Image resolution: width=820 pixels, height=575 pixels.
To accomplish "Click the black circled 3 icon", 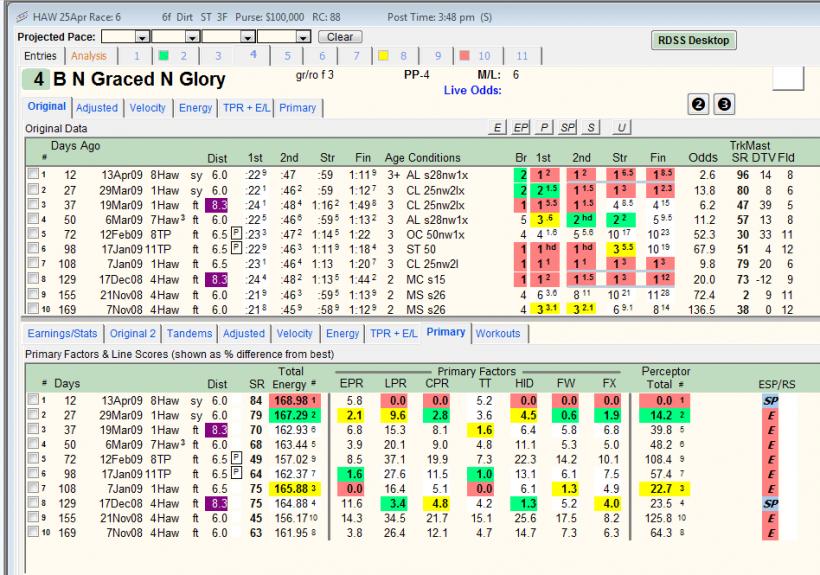I will pyautogui.click(x=724, y=105).
